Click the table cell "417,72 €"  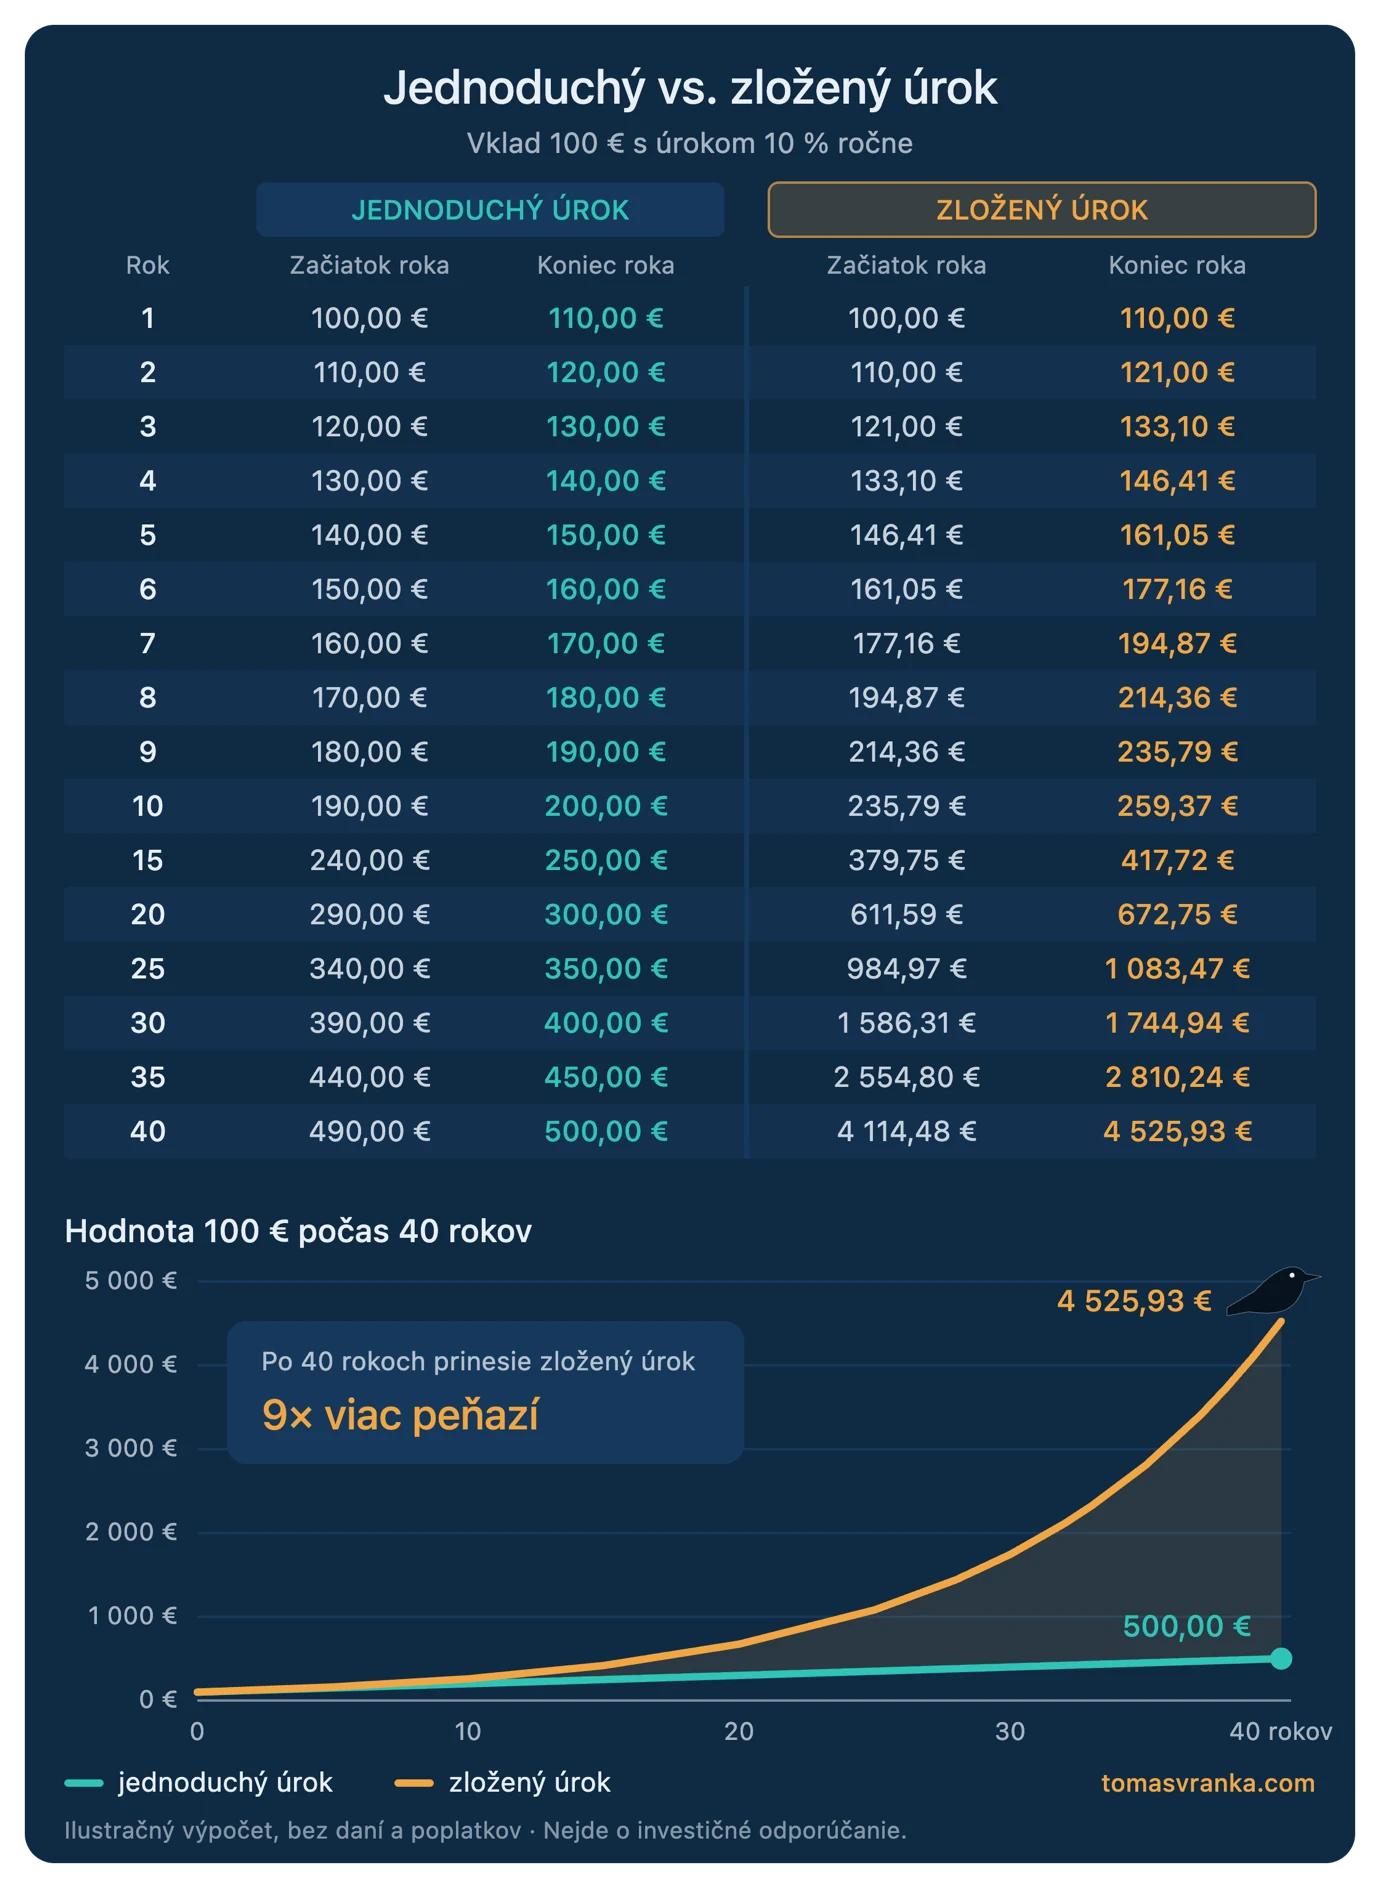pos(1178,861)
